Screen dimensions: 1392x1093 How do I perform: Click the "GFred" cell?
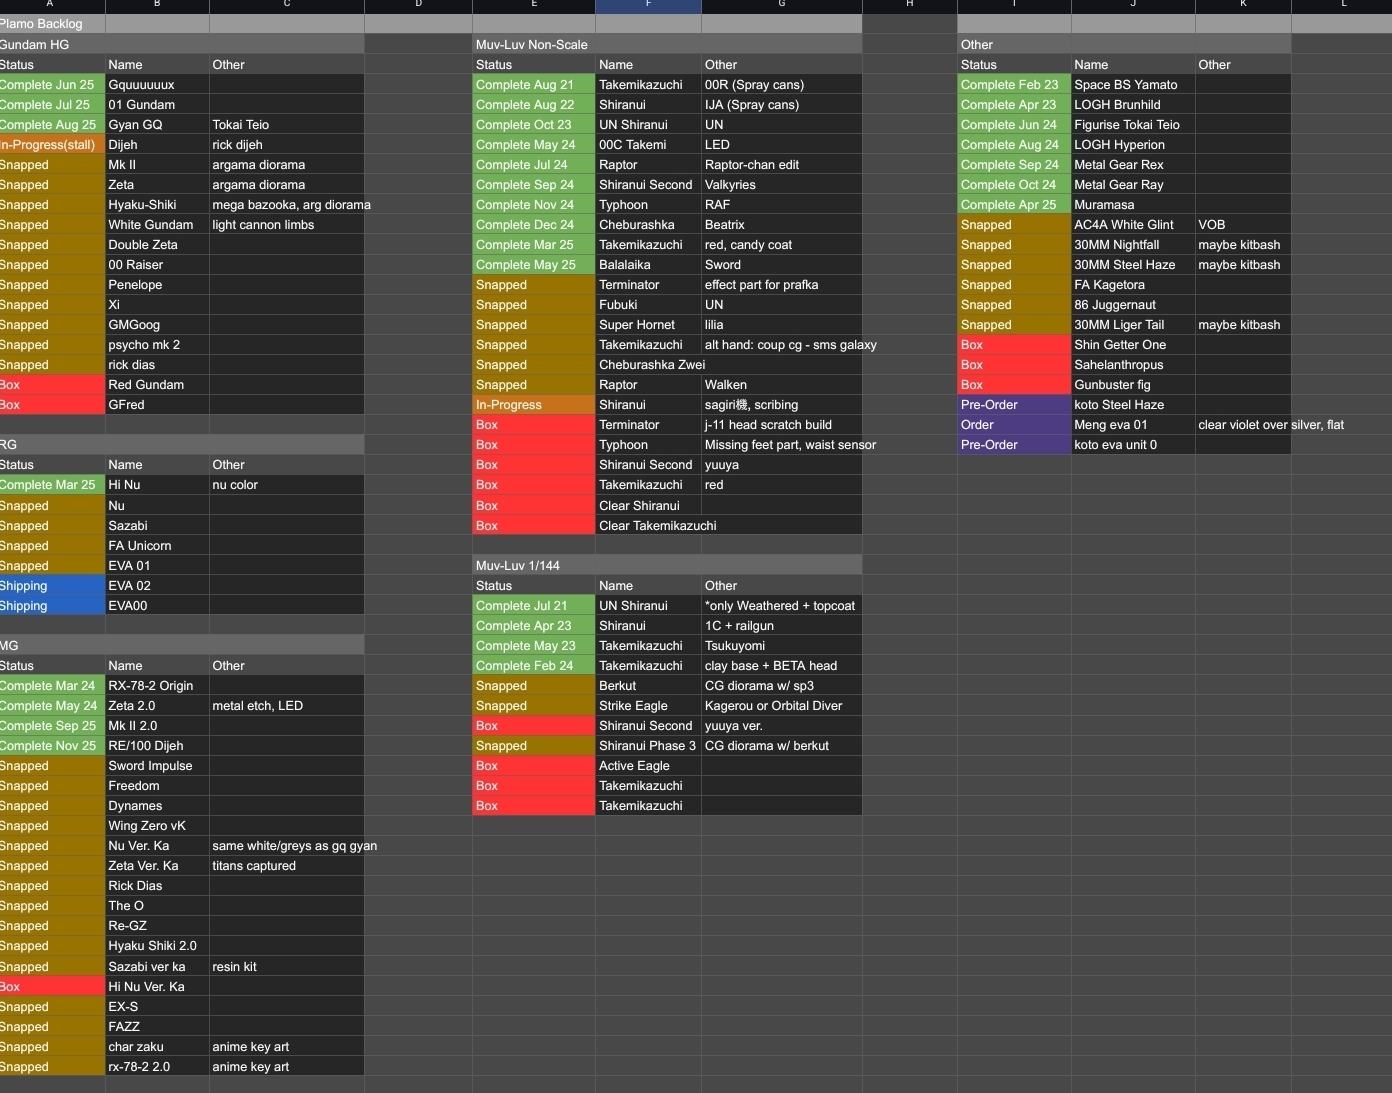[x=157, y=405]
